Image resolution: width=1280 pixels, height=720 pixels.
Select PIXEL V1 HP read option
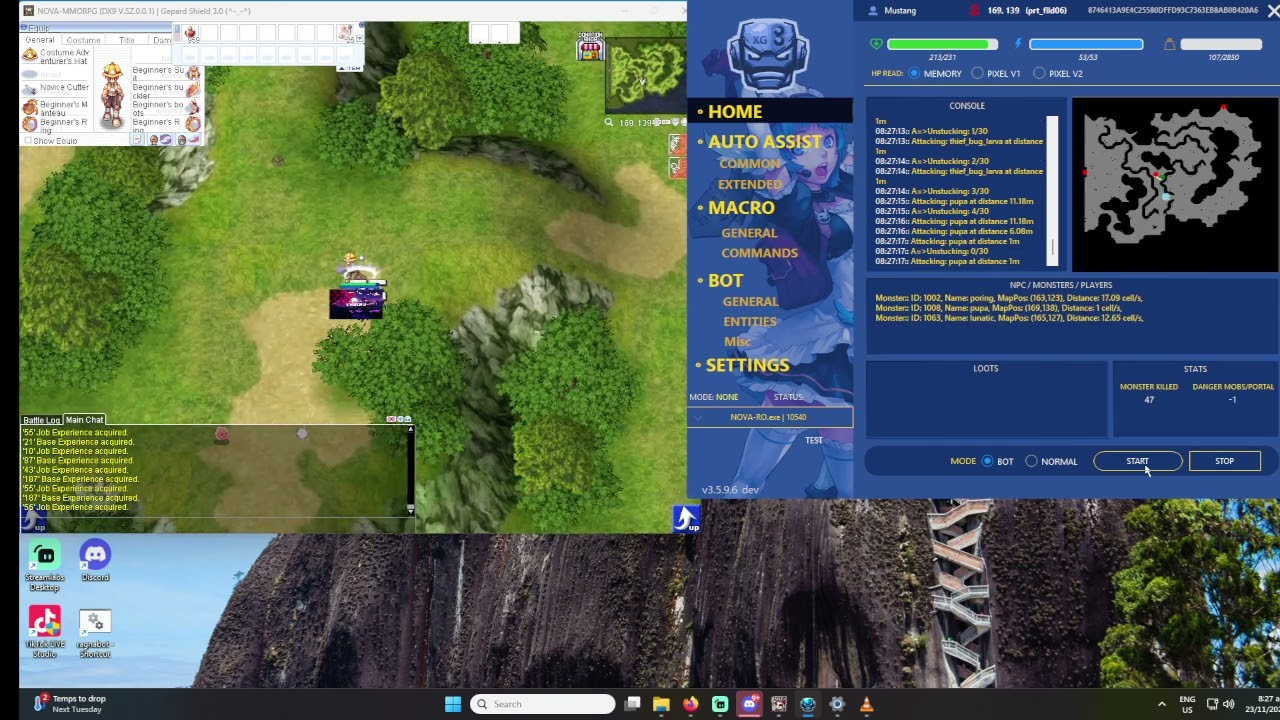point(978,73)
